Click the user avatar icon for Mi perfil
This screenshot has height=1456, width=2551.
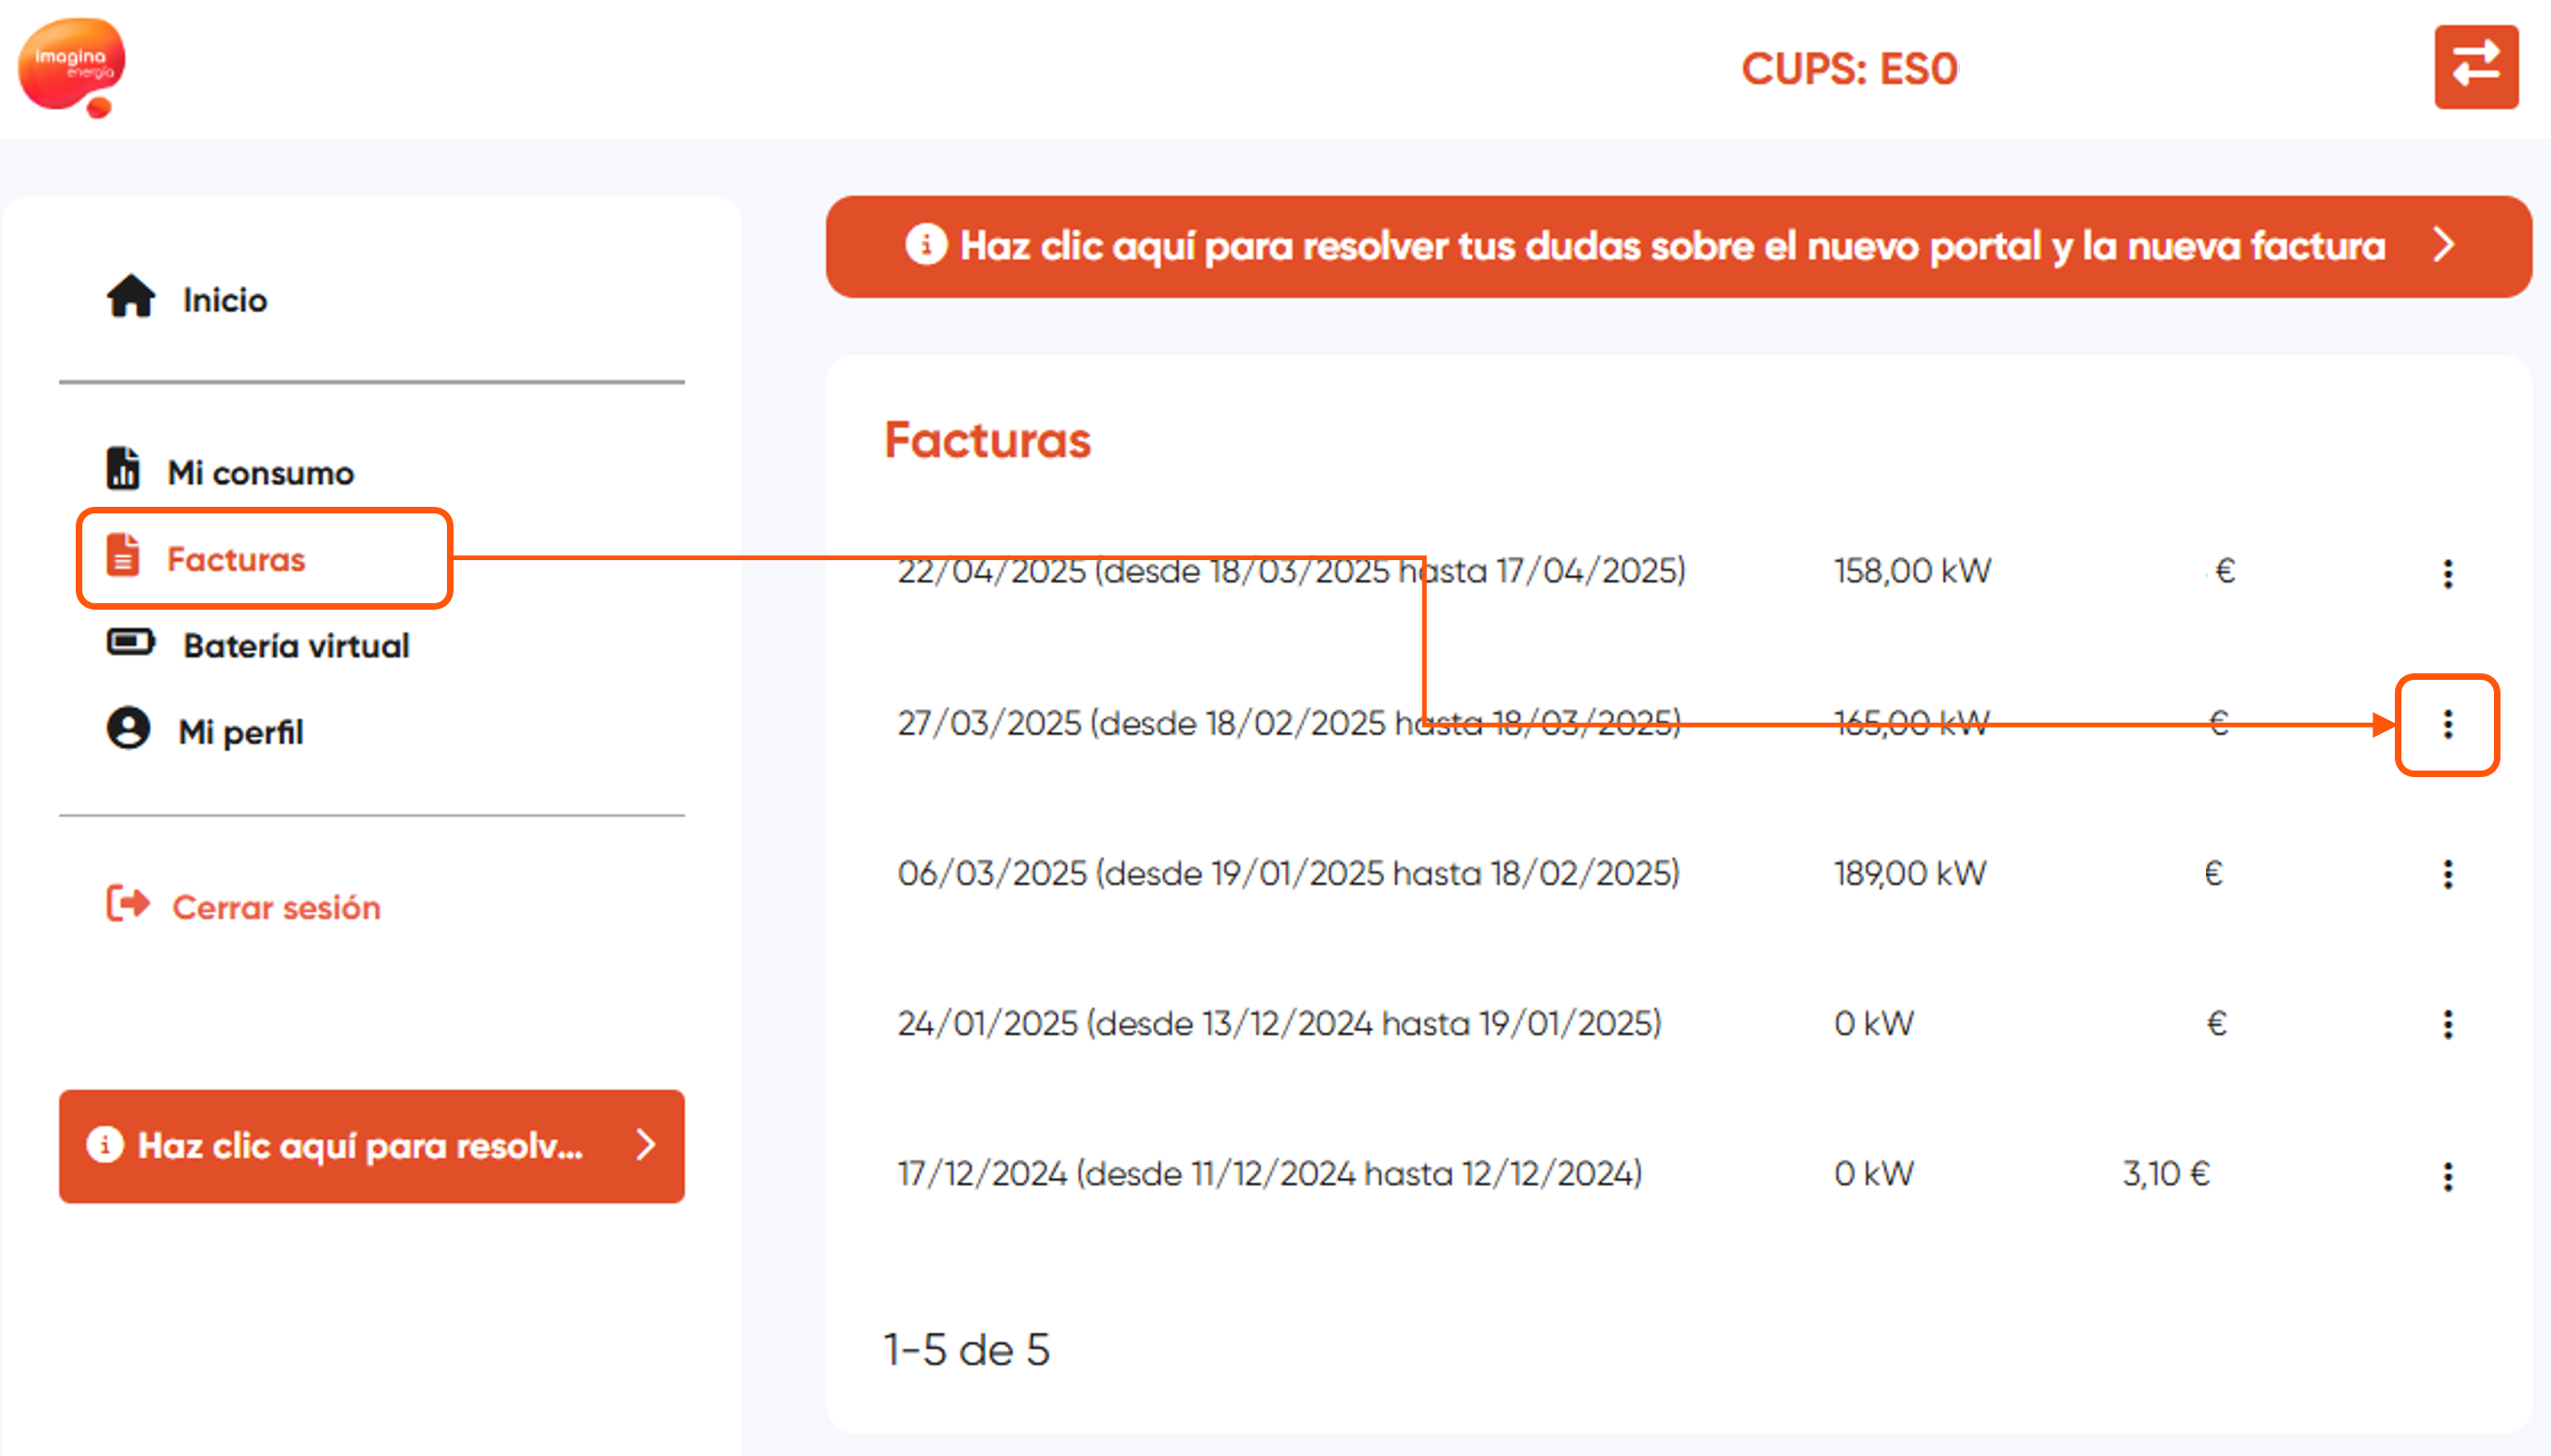[x=128, y=728]
